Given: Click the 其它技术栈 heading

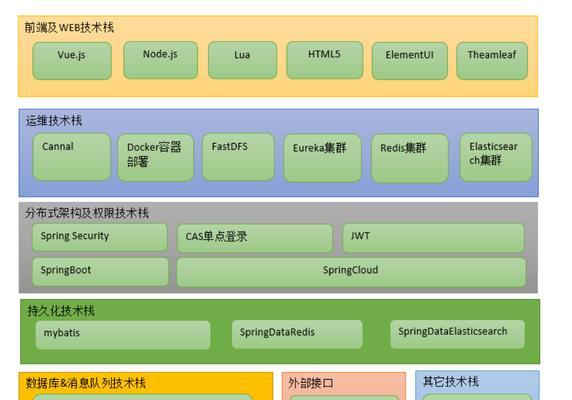Looking at the screenshot, I should tap(451, 381).
